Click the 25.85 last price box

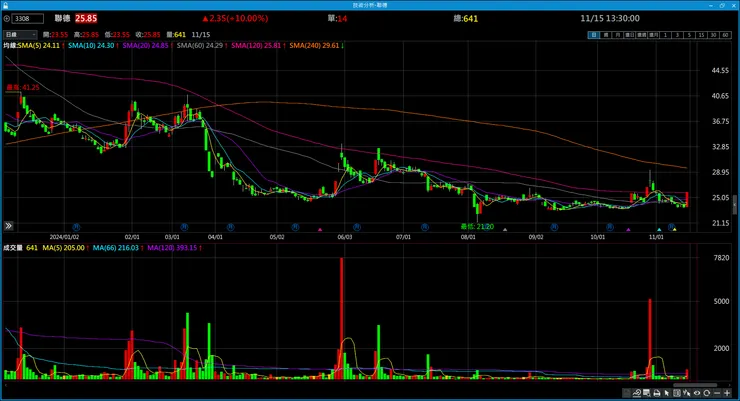(x=86, y=18)
